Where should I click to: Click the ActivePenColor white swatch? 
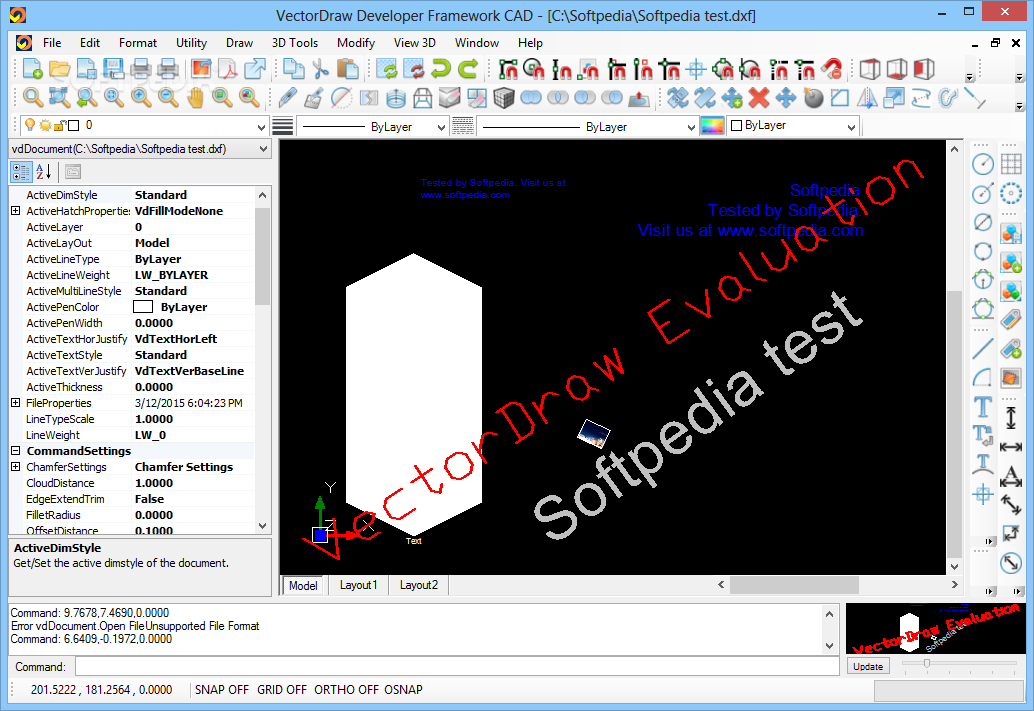[143, 307]
